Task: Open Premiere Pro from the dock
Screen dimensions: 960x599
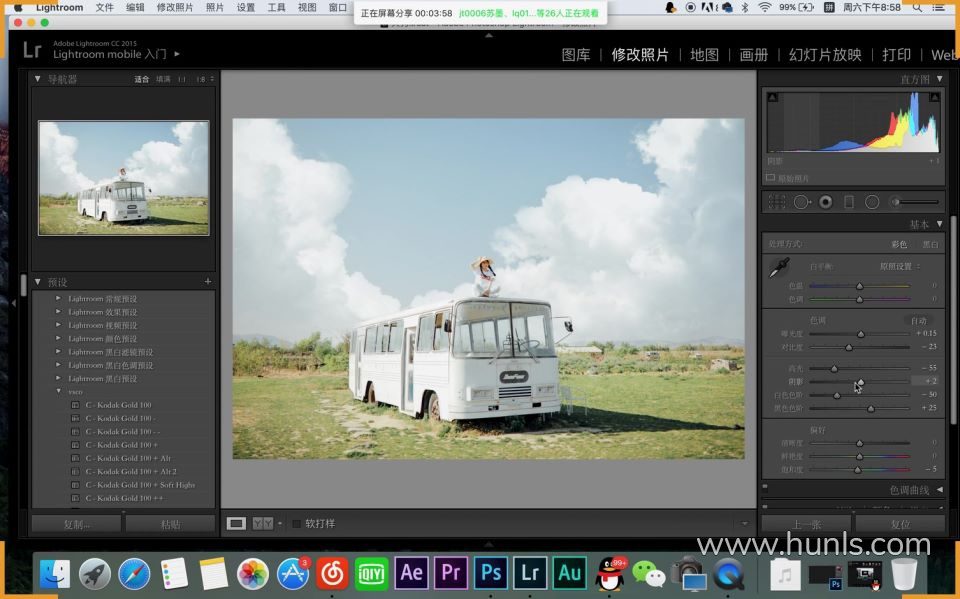Action: point(451,573)
